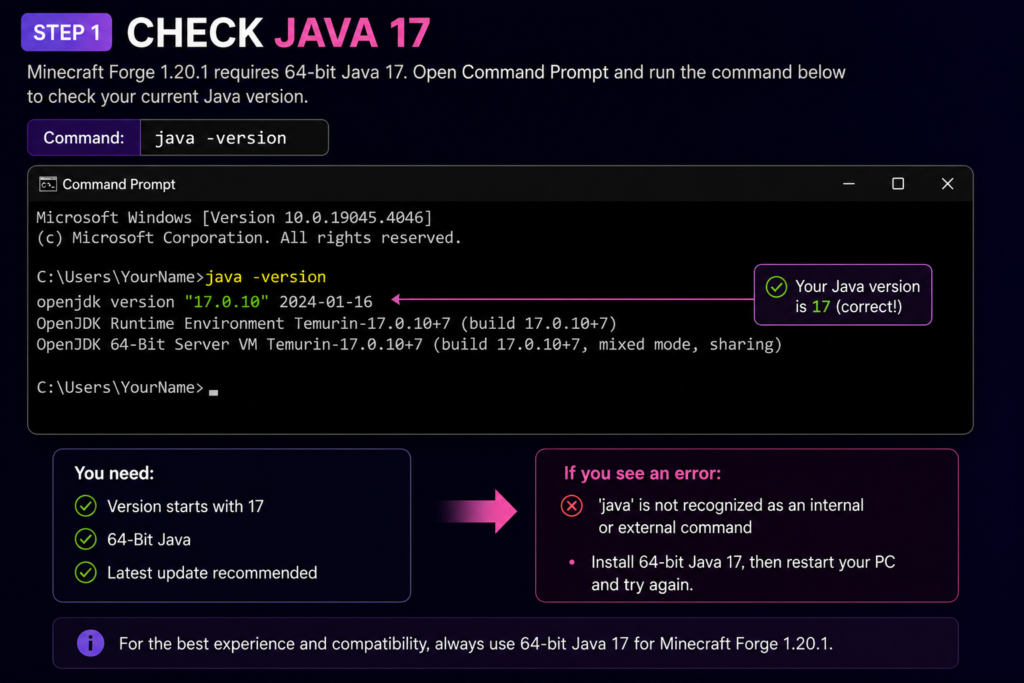This screenshot has height=683, width=1024.
Task: Click the '2024-01-16' date in the output
Action: (x=326, y=302)
